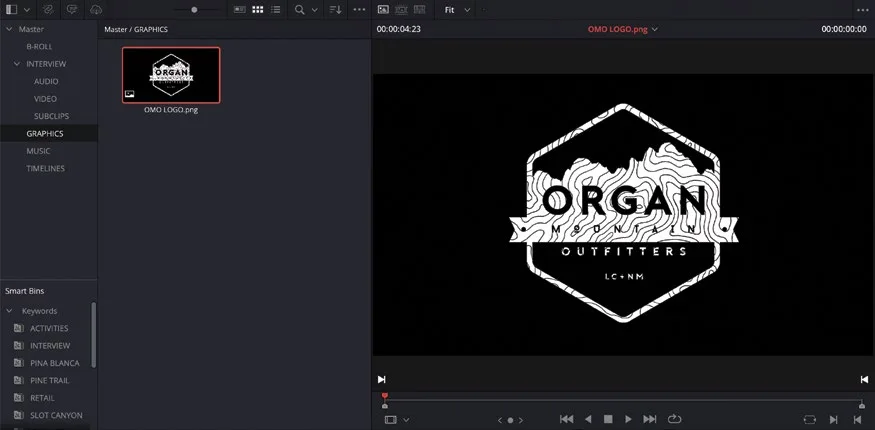The image size is (875, 430).
Task: Click the 00:00:00:00 viewer timecode
Action: click(844, 29)
